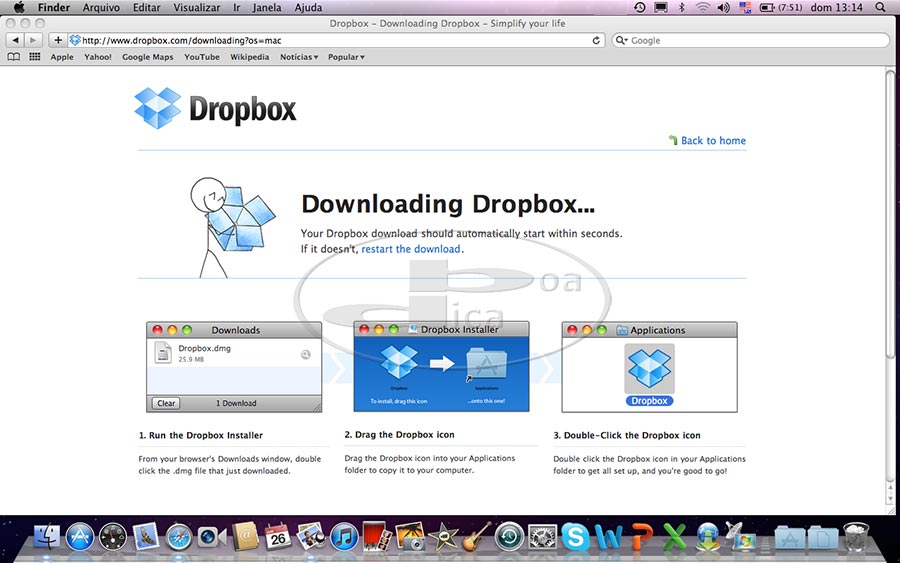Open the Applications folder in dock

[x=790, y=538]
